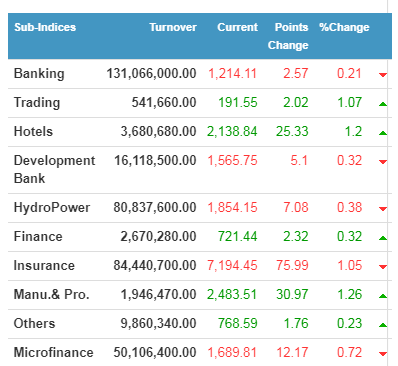The width and height of the screenshot is (398, 366).
Task: Click HydroPower current value 1,854.15
Action: [233, 208]
